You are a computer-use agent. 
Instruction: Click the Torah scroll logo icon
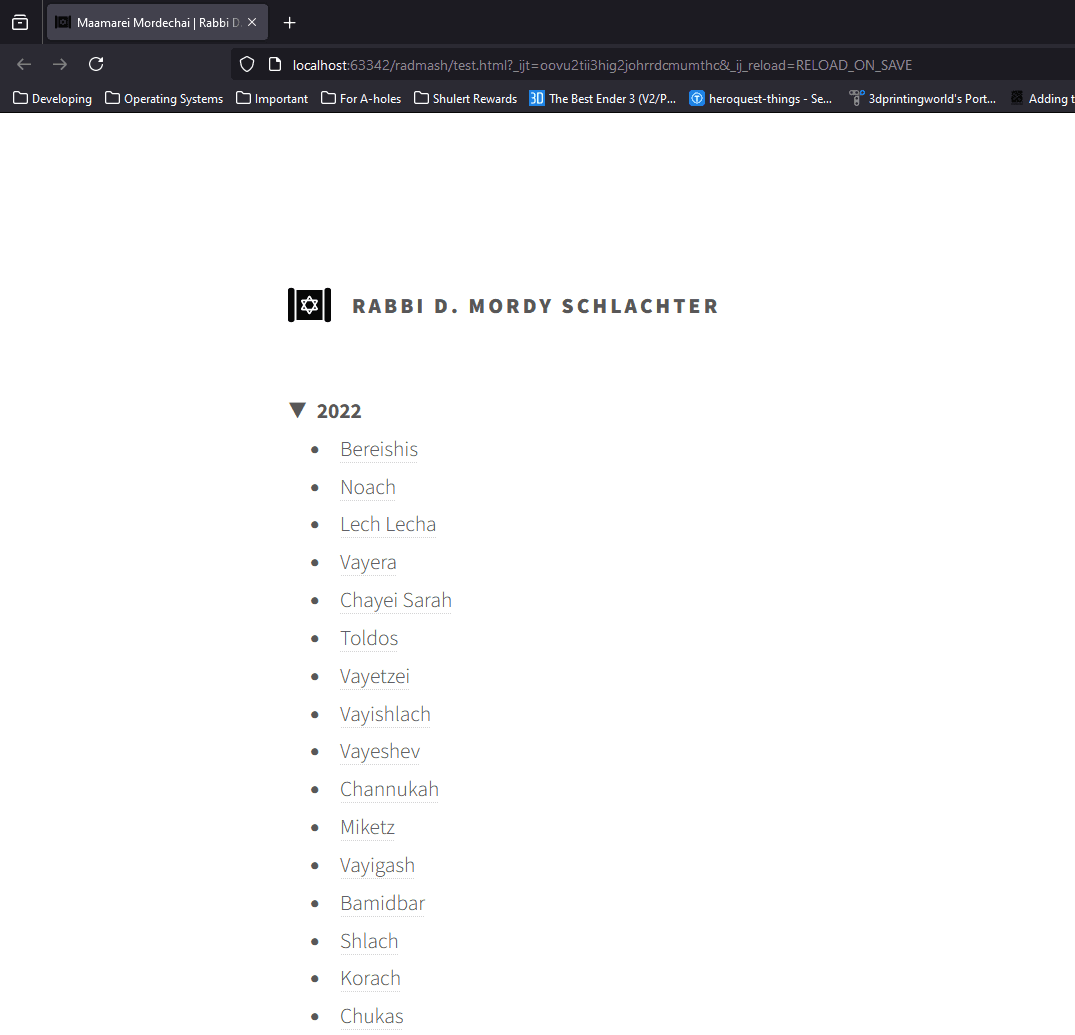coord(309,305)
